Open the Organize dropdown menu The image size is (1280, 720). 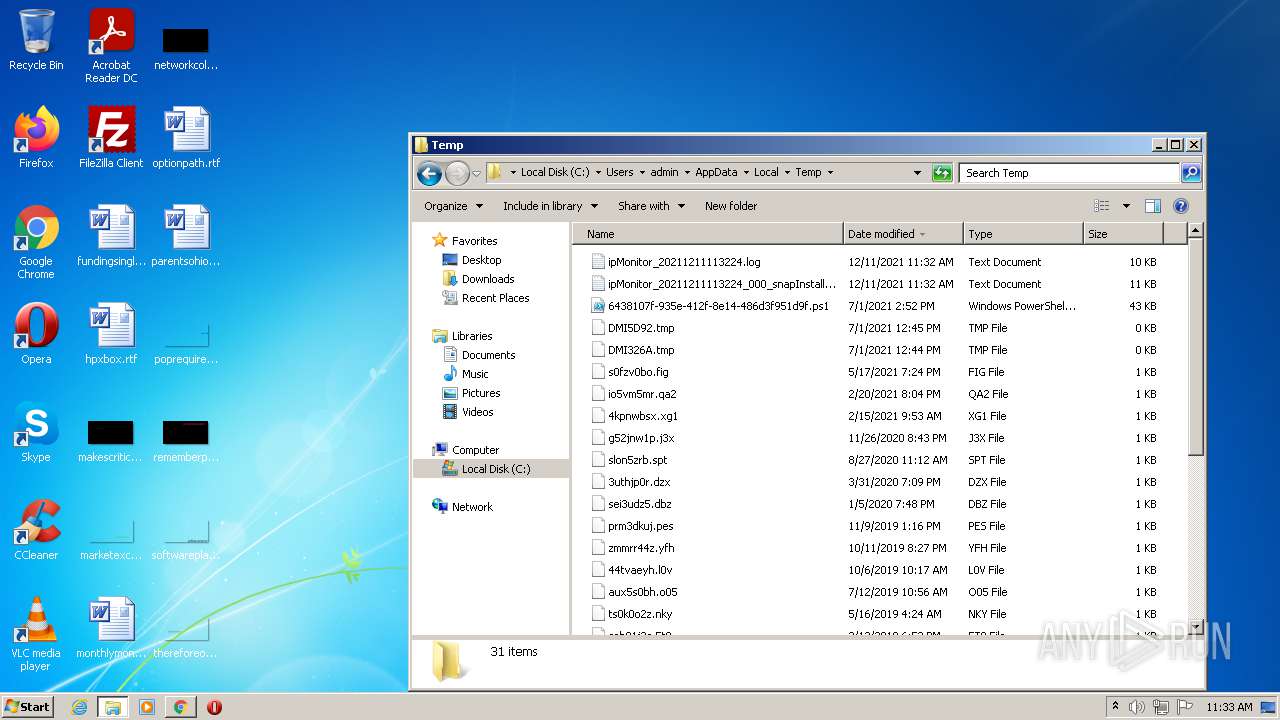(453, 206)
